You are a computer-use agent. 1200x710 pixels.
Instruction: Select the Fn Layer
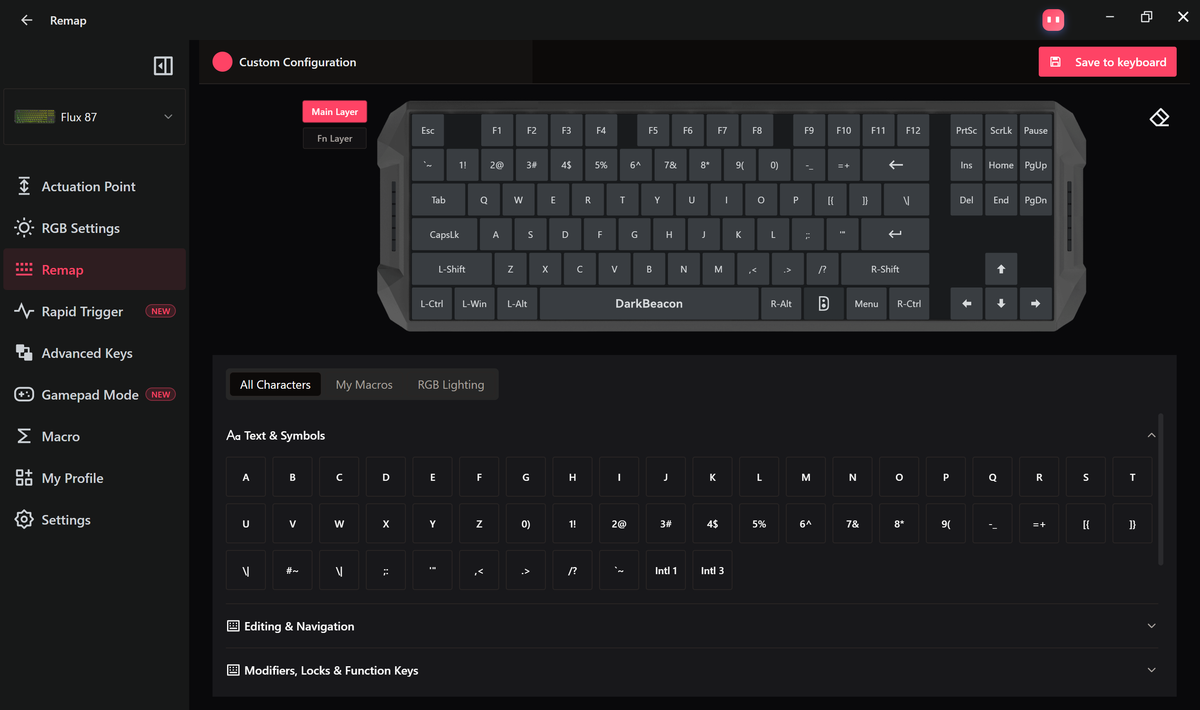335,139
